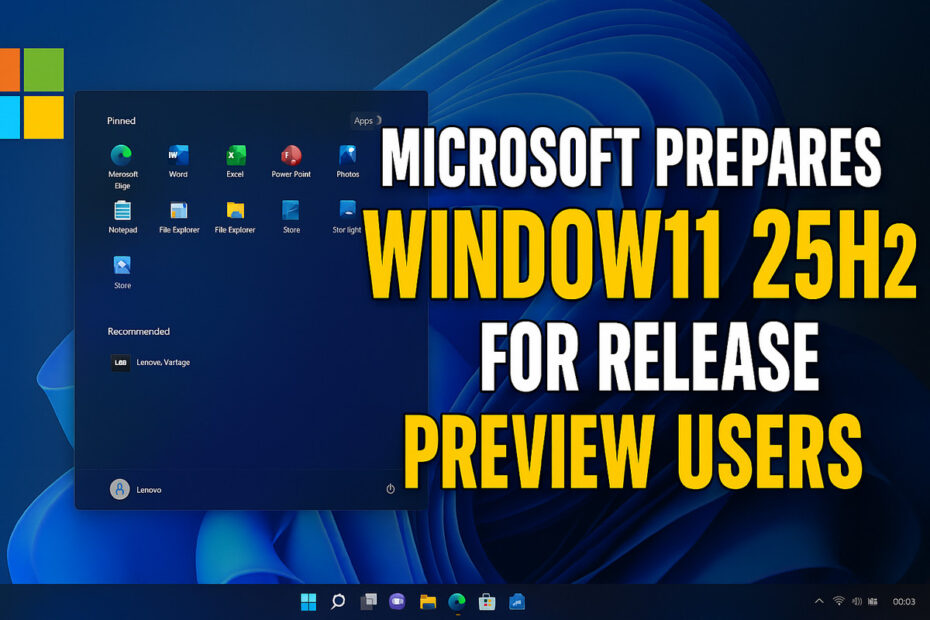Open the recommended item Lenove, Vartage

pyautogui.click(x=151, y=362)
